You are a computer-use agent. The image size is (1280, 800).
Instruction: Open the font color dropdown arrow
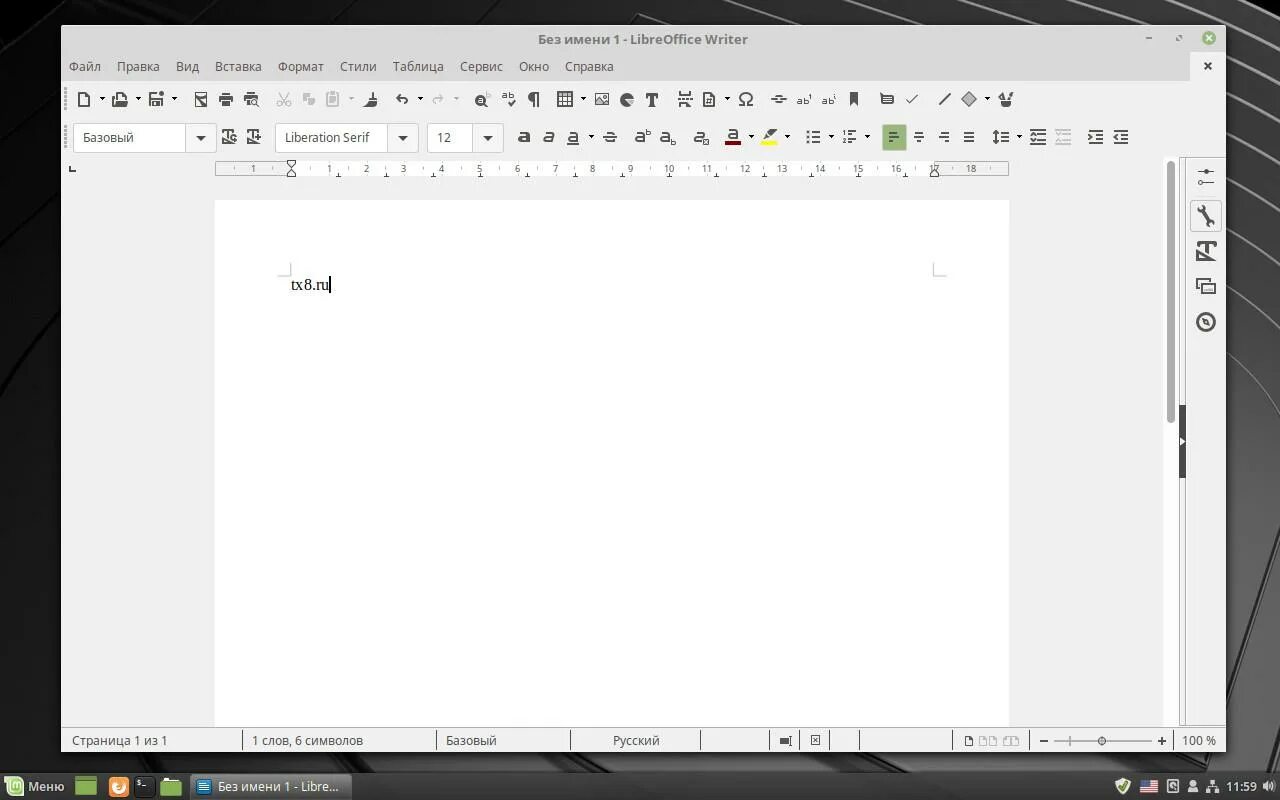coord(751,137)
